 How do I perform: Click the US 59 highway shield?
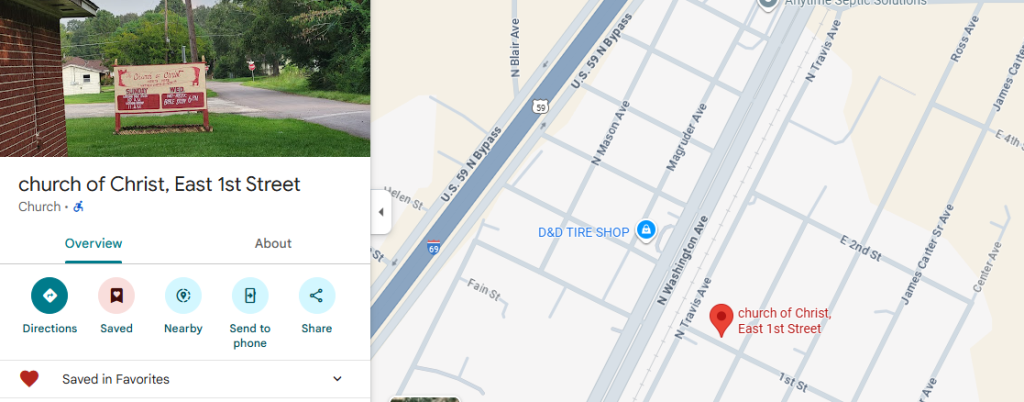pyautogui.click(x=539, y=106)
